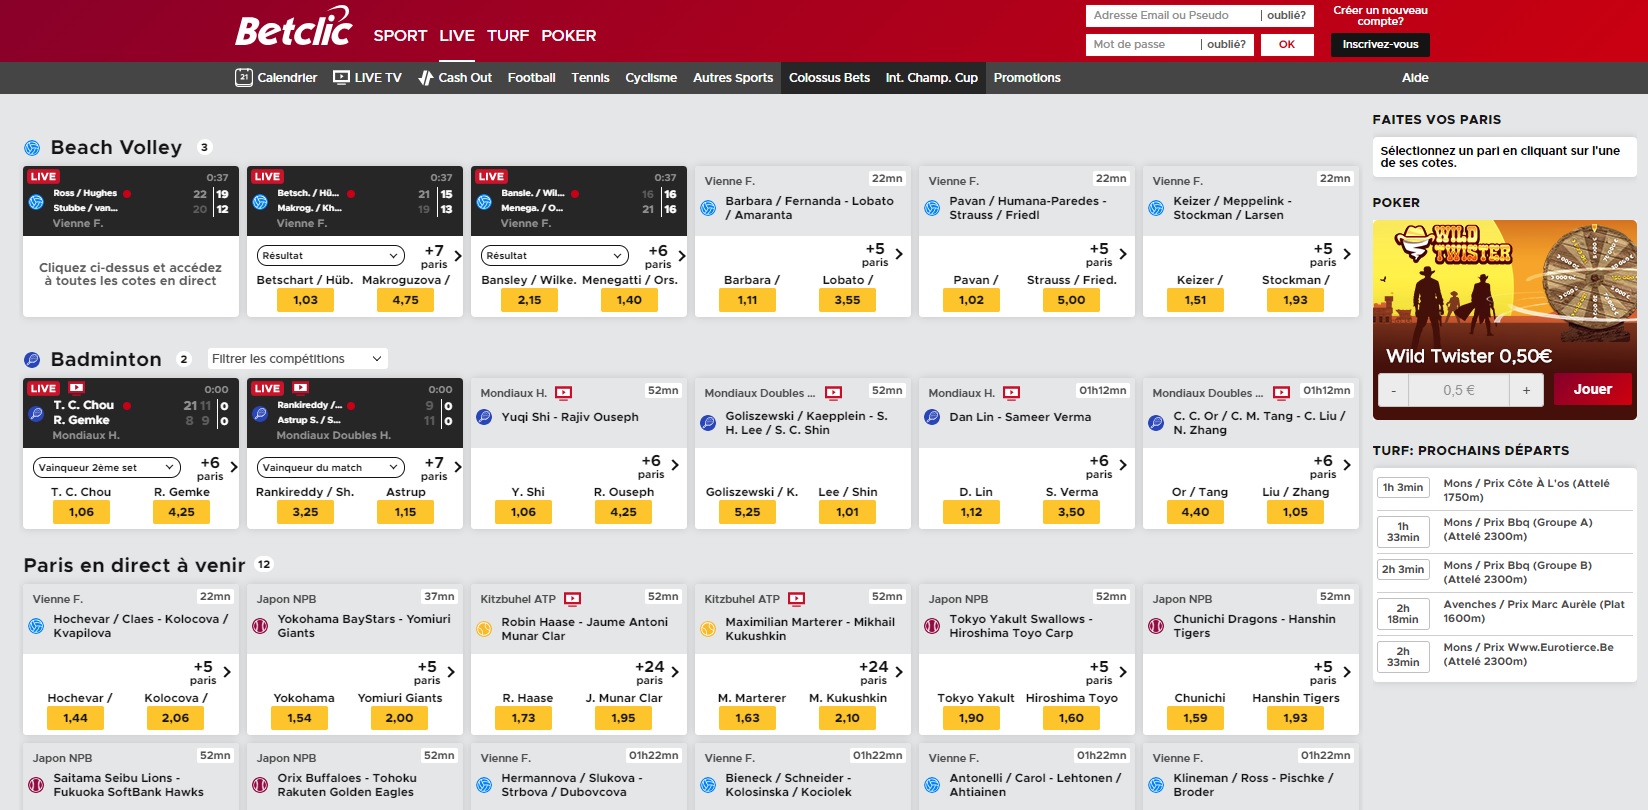1648x810 pixels.
Task: Open Football menu item
Action: pyautogui.click(x=531, y=78)
